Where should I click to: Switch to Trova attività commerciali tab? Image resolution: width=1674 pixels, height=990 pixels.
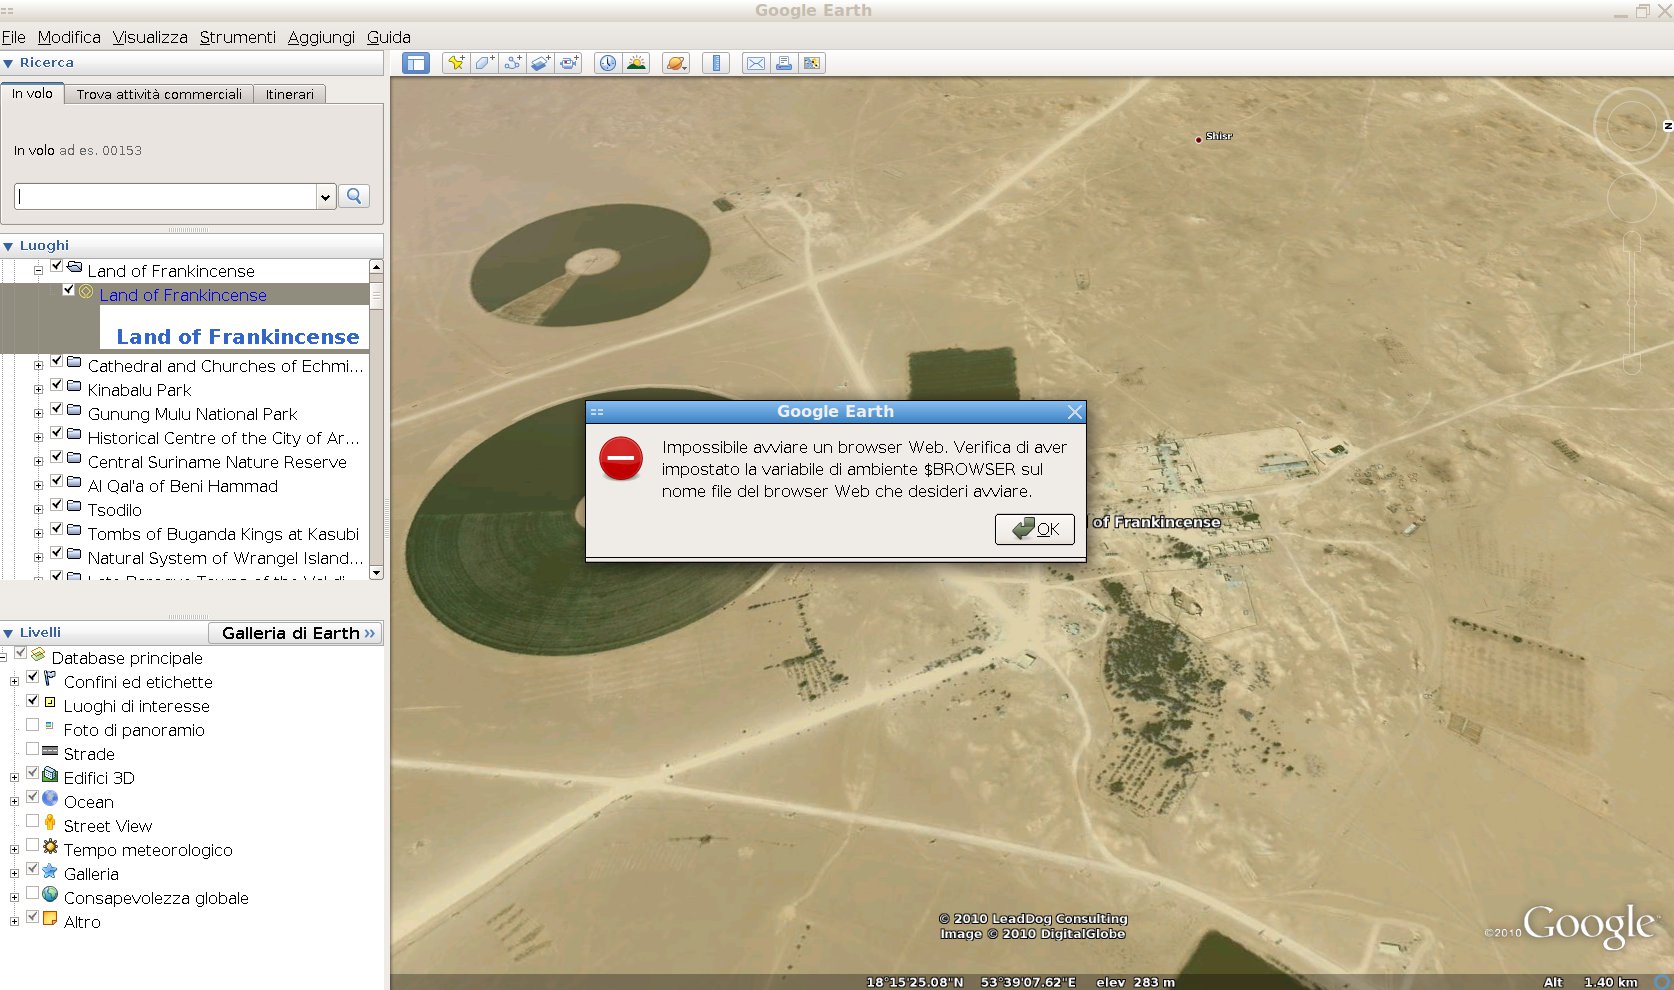point(159,94)
